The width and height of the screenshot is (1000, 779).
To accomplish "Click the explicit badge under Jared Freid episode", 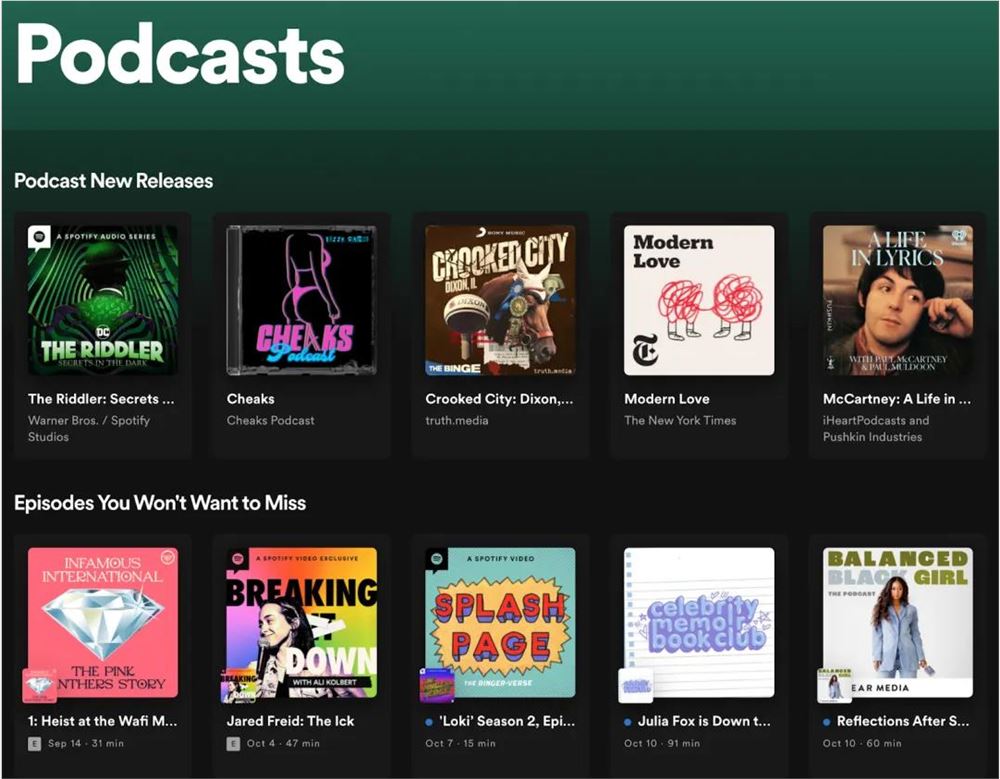I will (233, 743).
